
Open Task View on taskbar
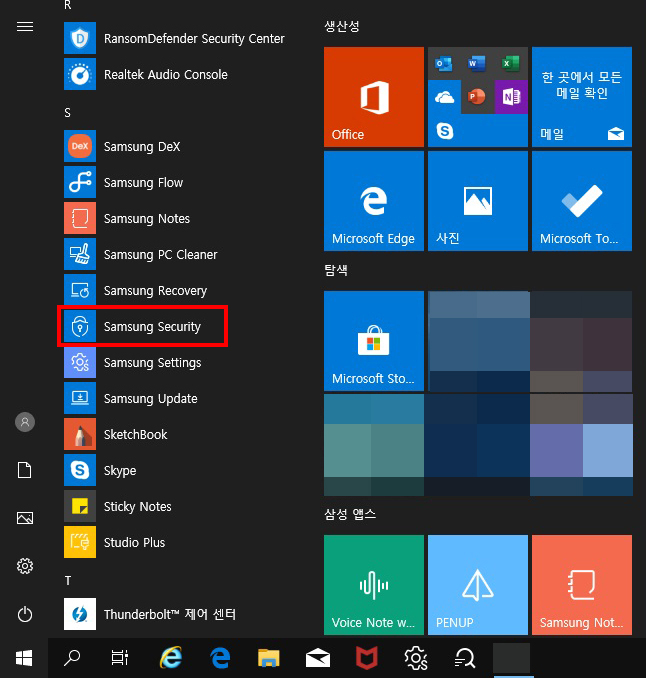120,658
